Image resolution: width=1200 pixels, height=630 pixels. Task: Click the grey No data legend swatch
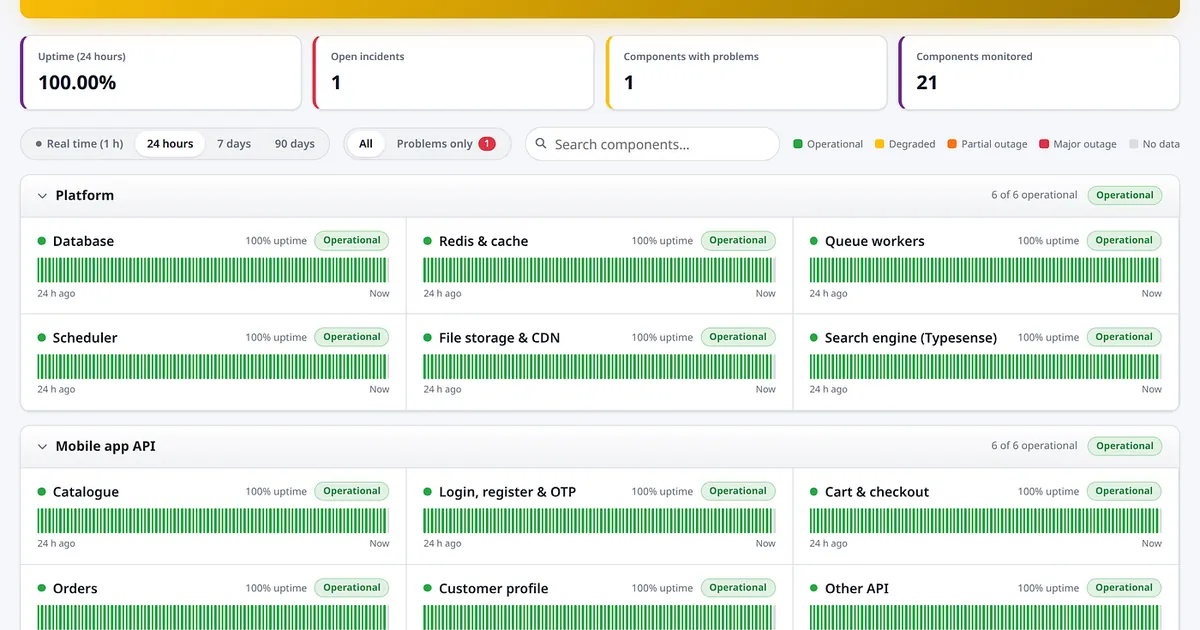(x=1134, y=144)
